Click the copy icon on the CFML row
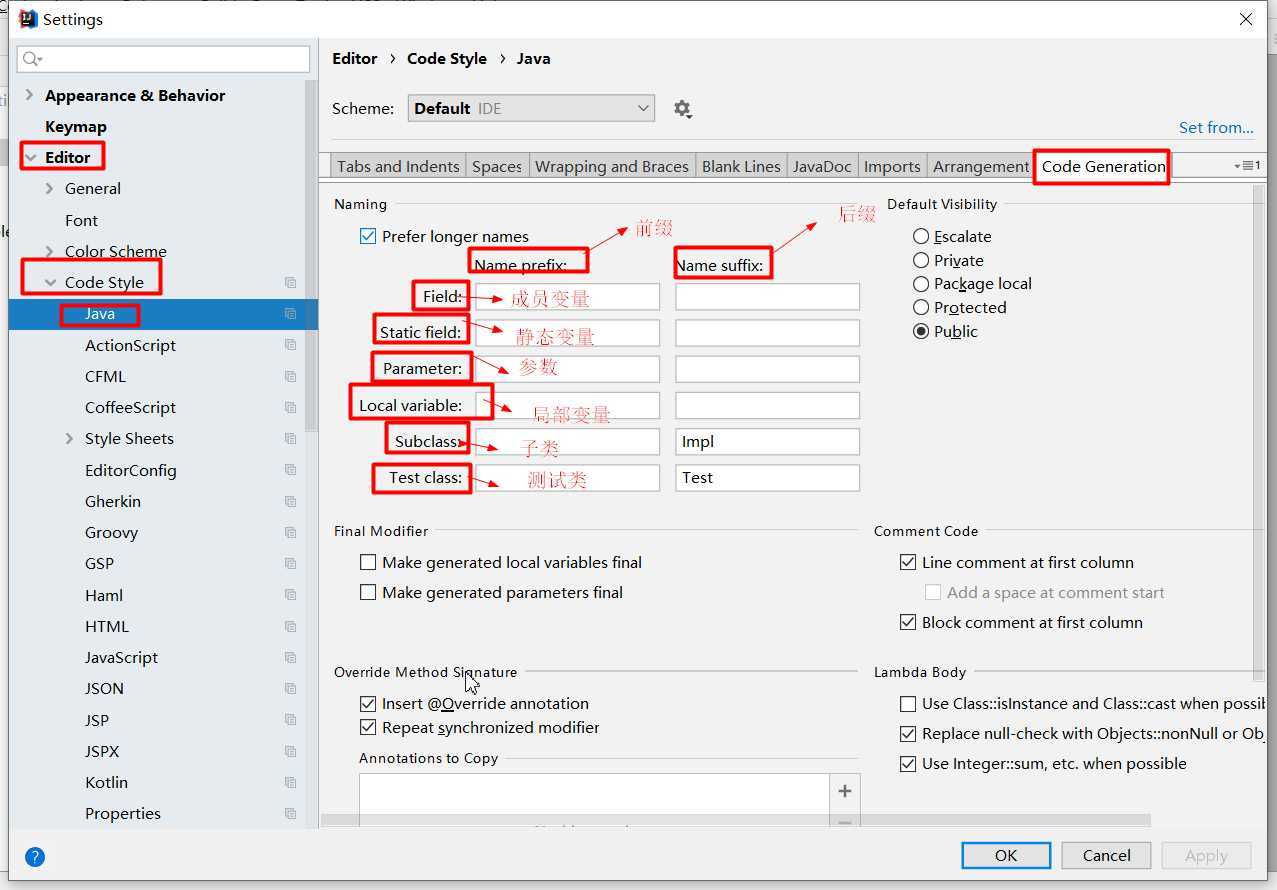This screenshot has width=1277, height=890. click(290, 377)
